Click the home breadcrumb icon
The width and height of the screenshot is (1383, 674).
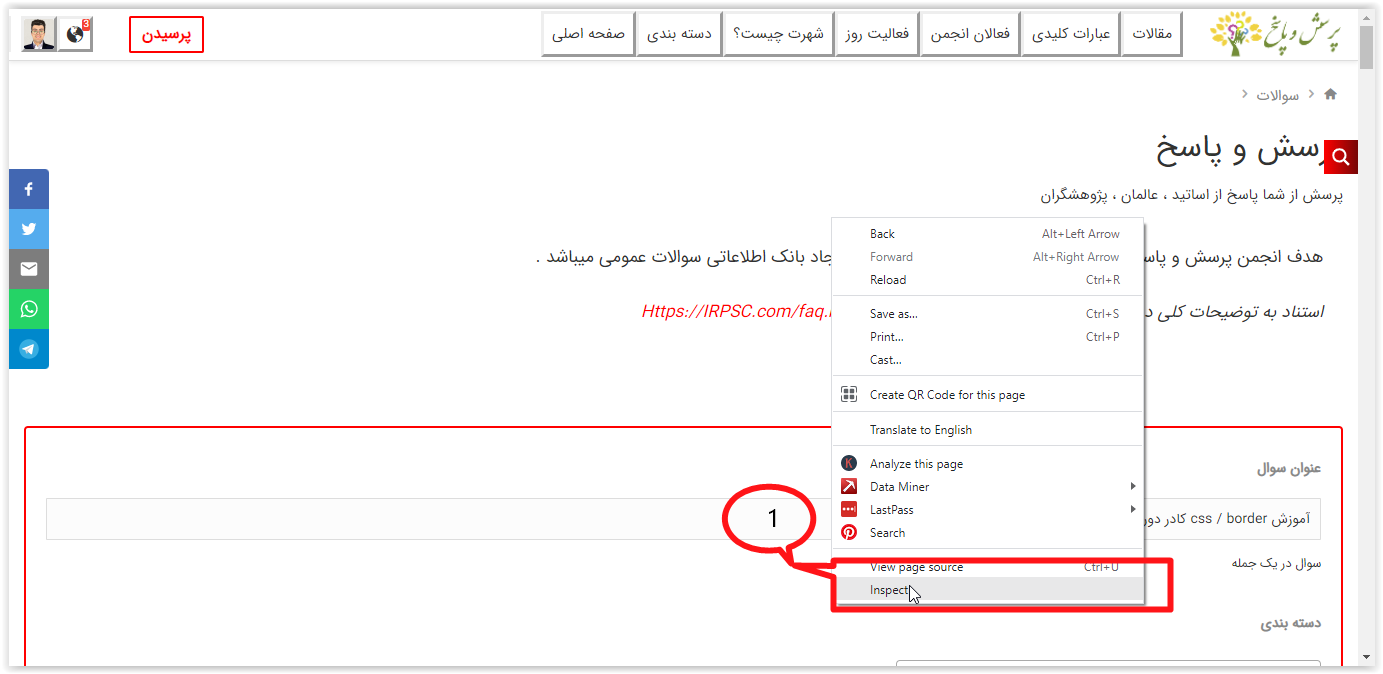point(1330,94)
